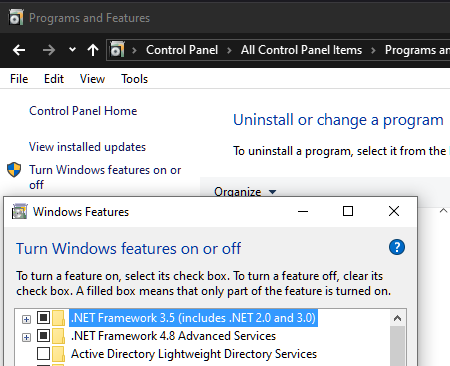Click the address bar Control Panel icon
This screenshot has width=450, height=366.
[x=117, y=50]
